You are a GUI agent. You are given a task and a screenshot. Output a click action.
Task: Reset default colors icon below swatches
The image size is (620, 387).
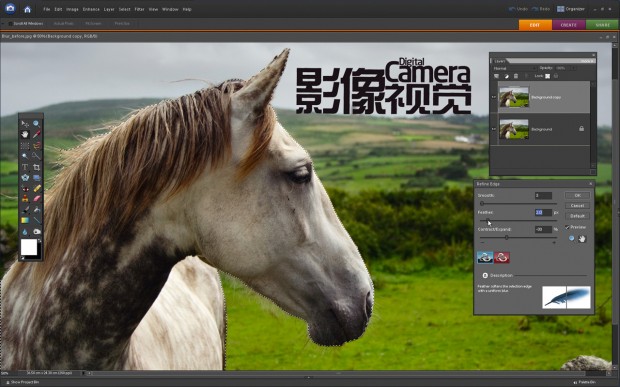pyautogui.click(x=23, y=258)
